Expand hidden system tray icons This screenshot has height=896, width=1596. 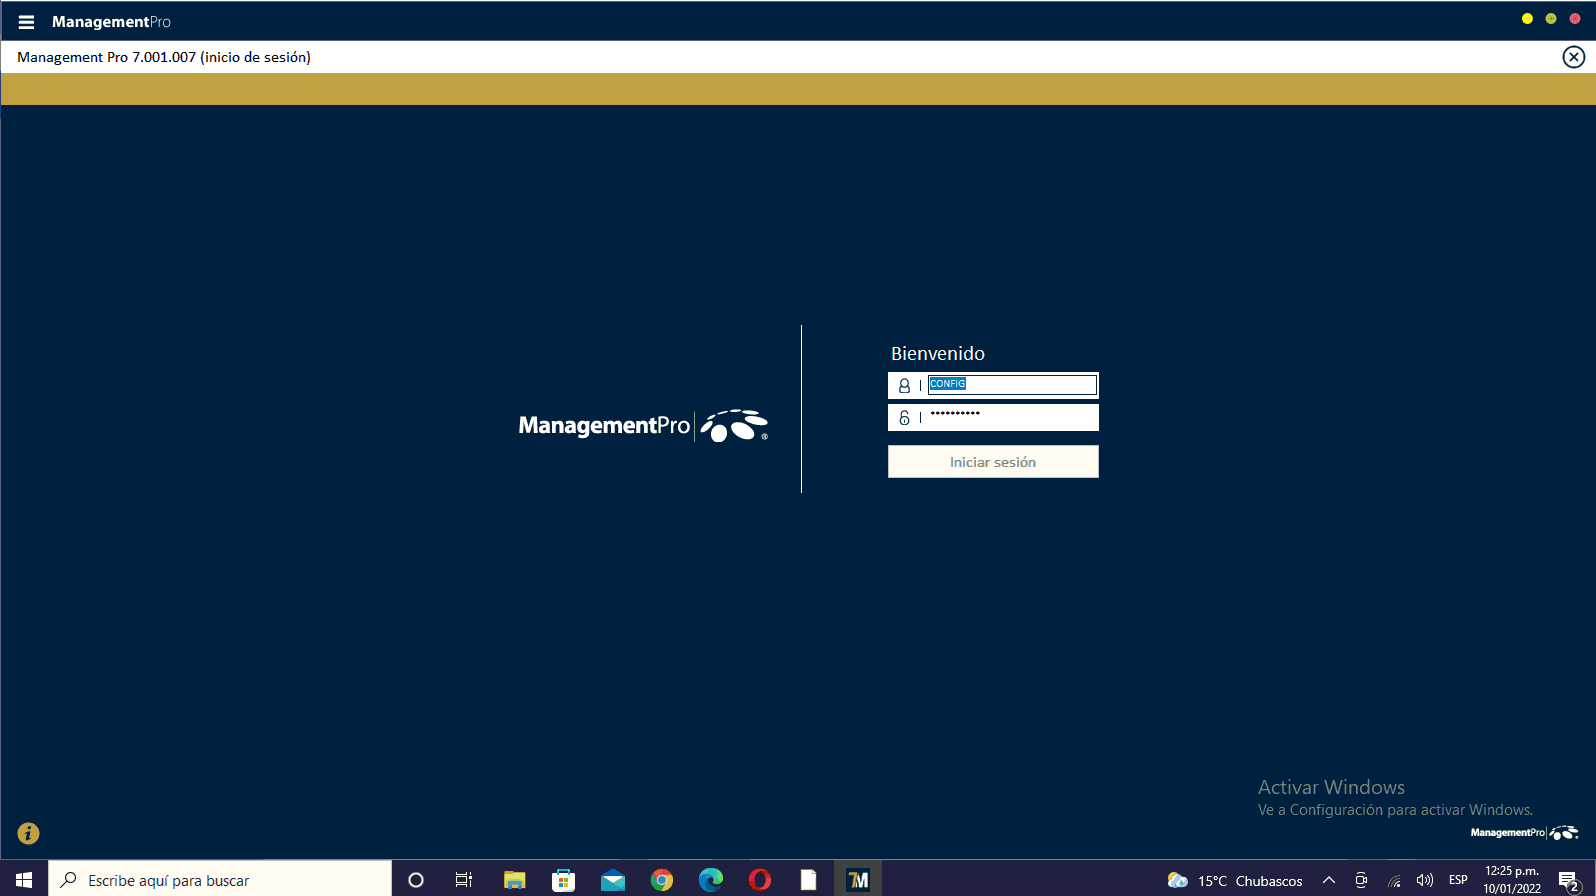coord(1328,880)
